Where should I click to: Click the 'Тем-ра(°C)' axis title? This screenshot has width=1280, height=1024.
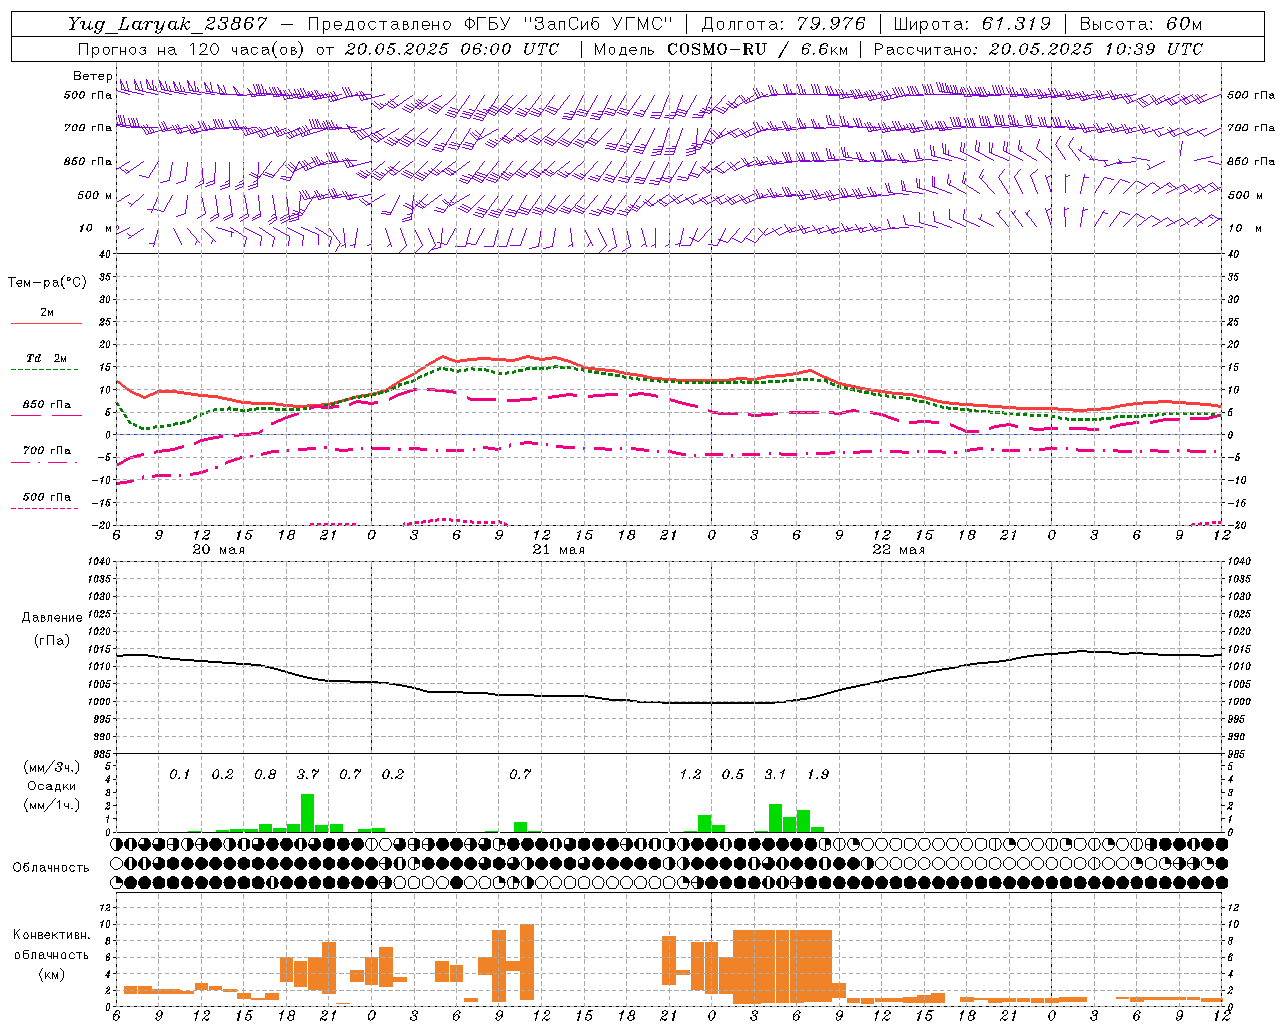click(47, 282)
